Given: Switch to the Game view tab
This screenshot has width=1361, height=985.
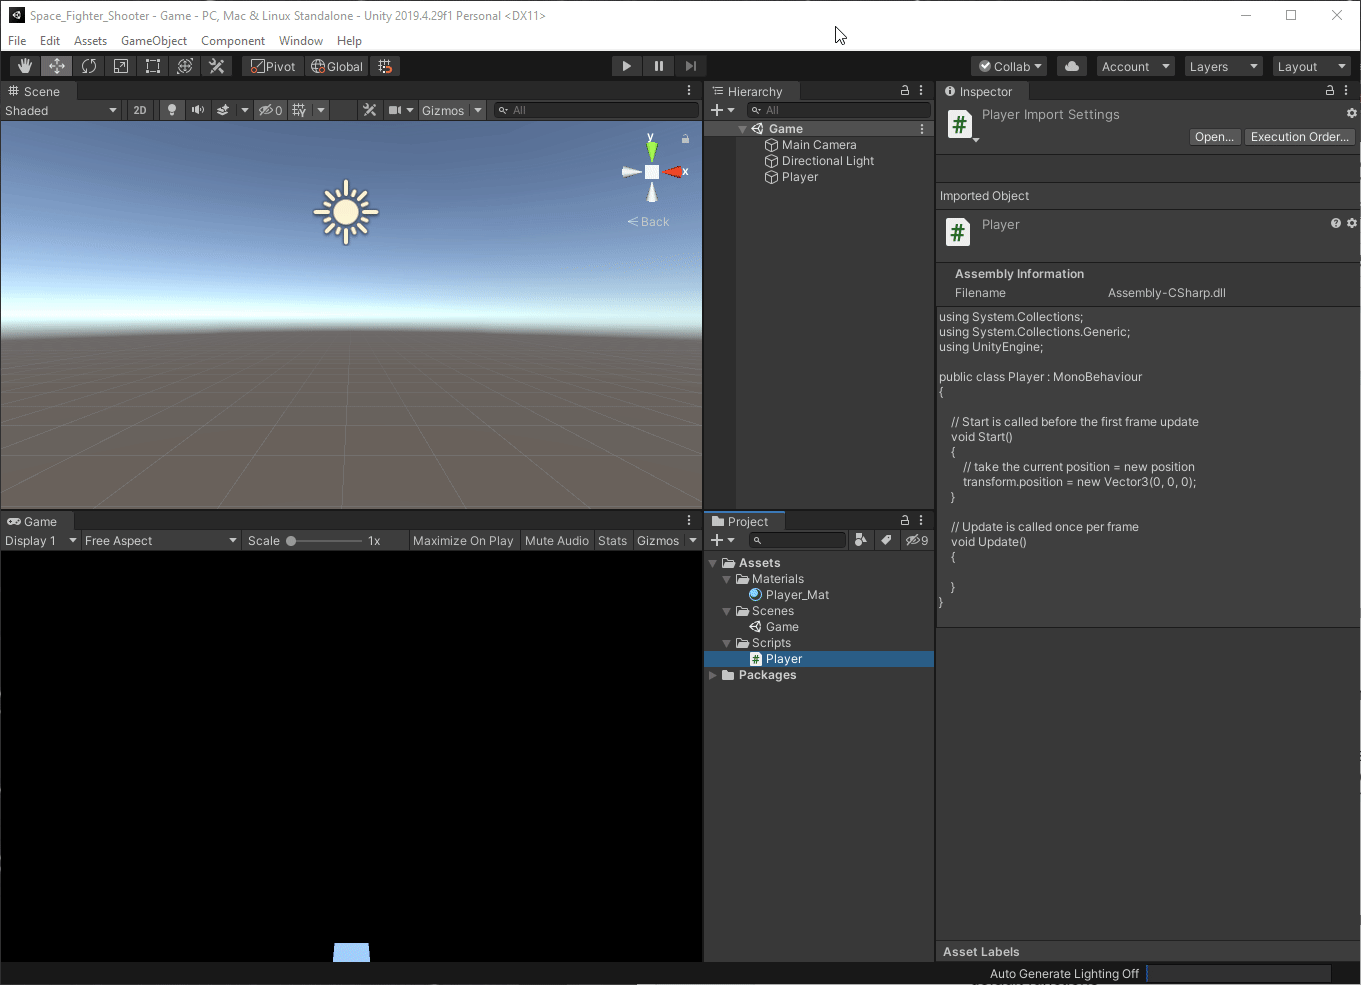Looking at the screenshot, I should click(36, 521).
